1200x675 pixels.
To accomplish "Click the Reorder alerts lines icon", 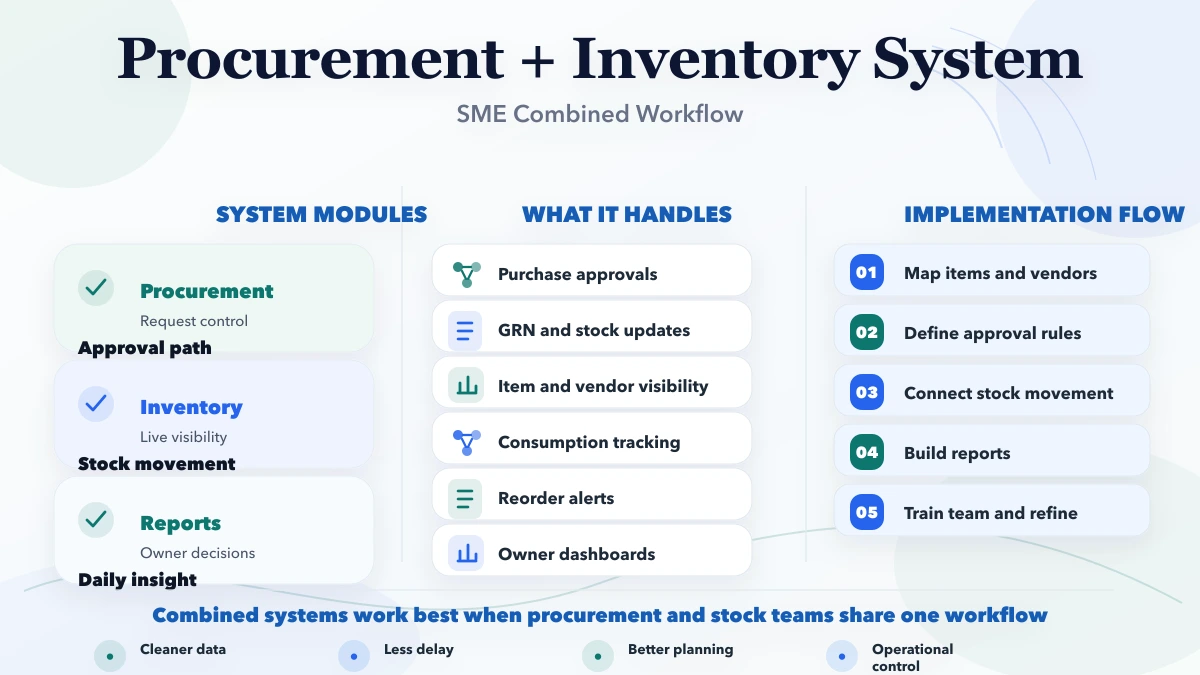I will (x=464, y=494).
